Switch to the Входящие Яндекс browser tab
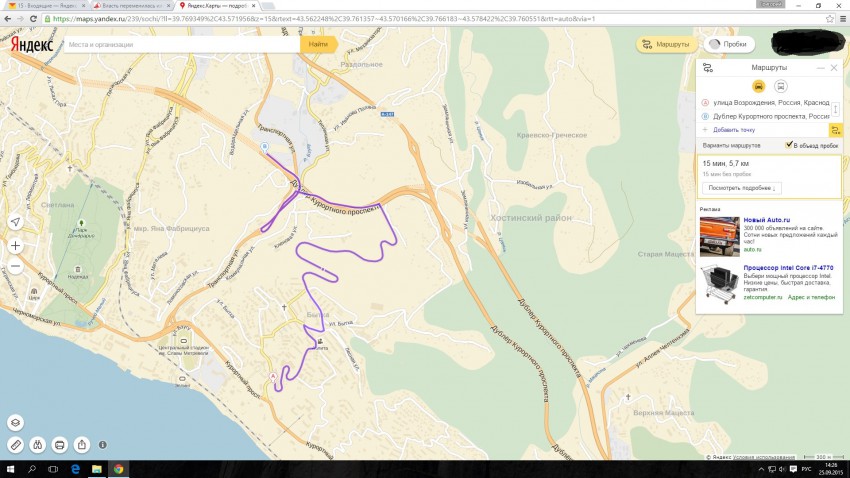 click(42, 6)
